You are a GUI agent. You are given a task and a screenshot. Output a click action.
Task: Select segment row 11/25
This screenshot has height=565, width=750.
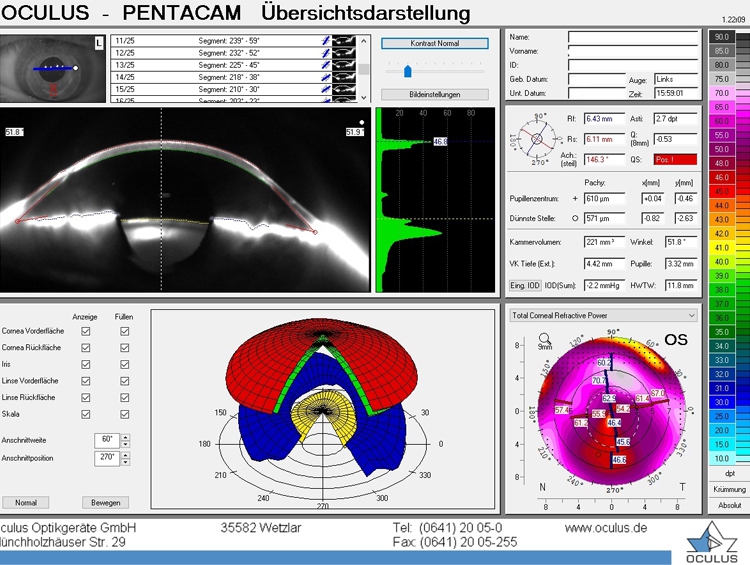click(233, 41)
